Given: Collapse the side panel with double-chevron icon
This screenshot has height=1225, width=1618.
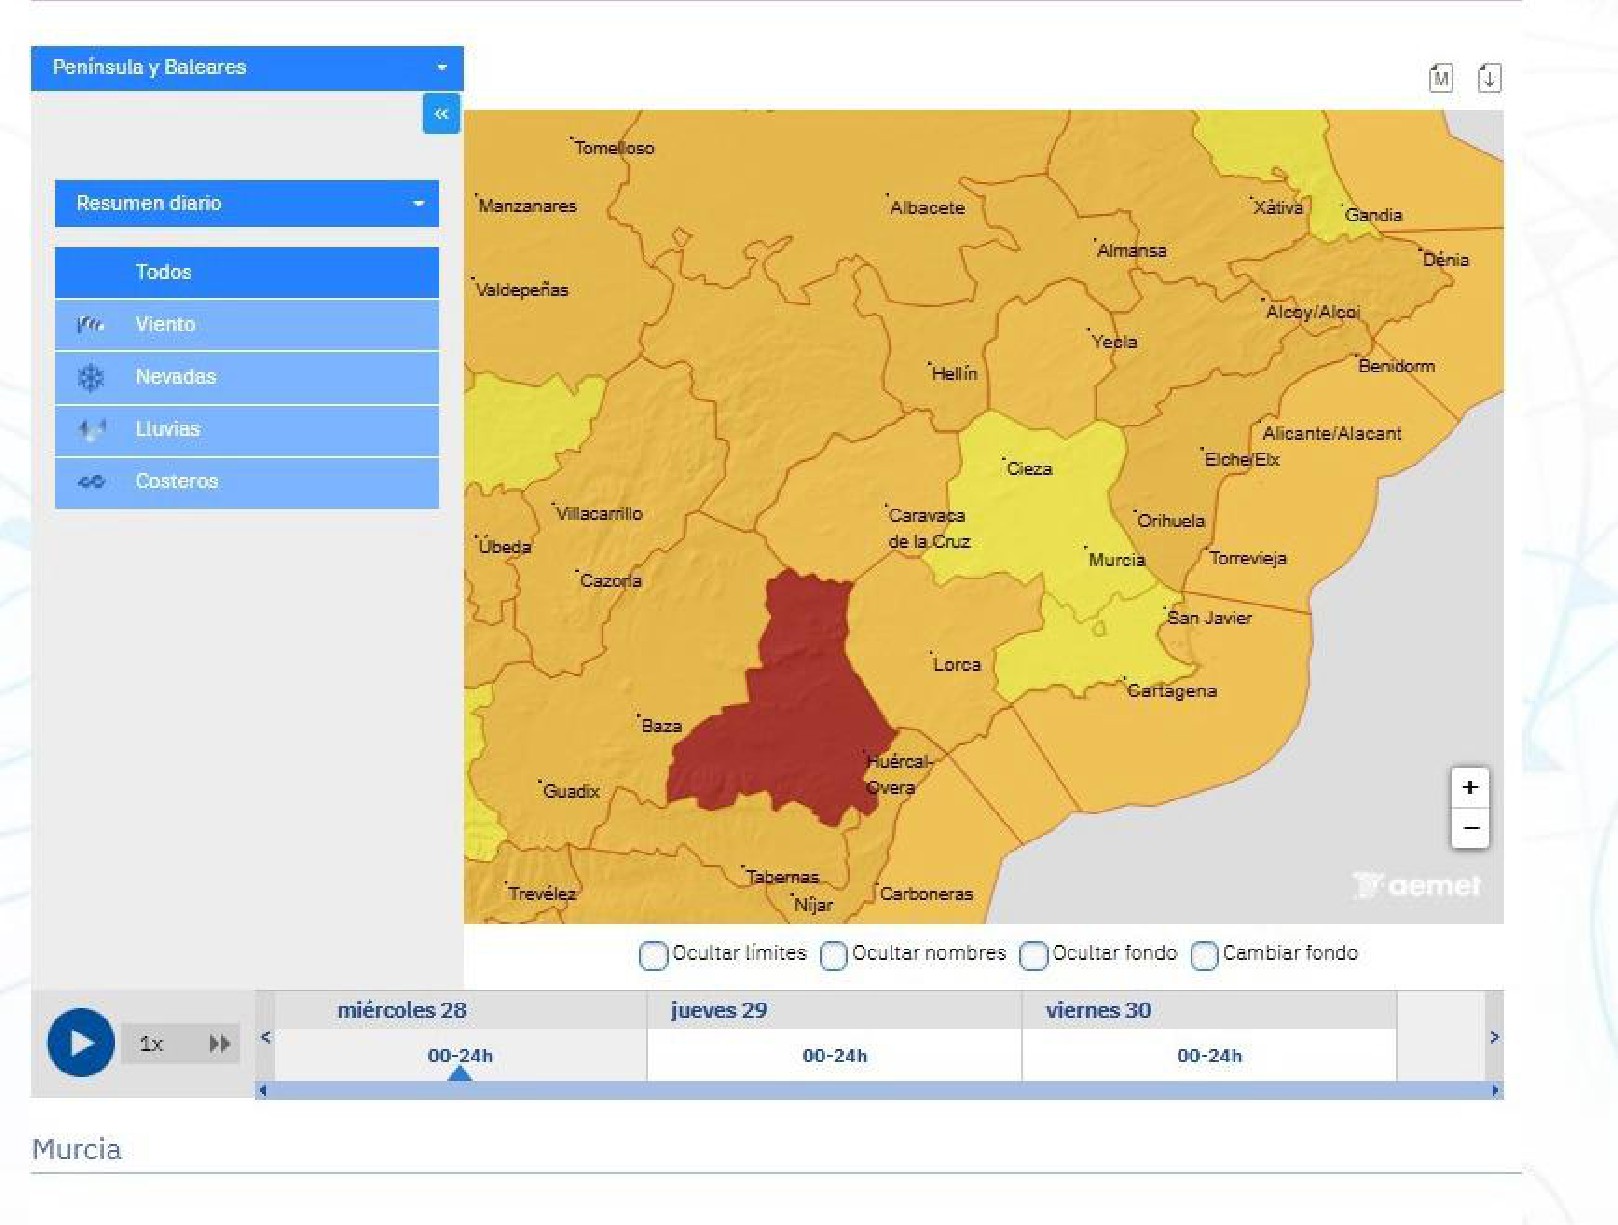Looking at the screenshot, I should (441, 114).
